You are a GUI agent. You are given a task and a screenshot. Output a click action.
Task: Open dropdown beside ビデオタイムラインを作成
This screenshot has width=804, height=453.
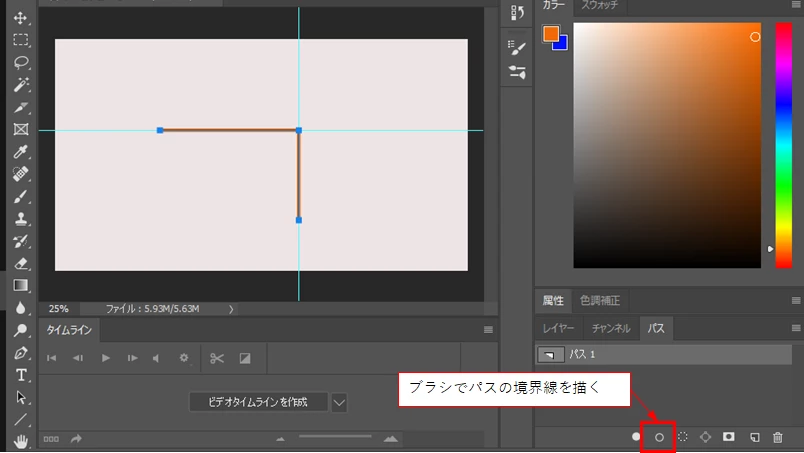point(339,403)
